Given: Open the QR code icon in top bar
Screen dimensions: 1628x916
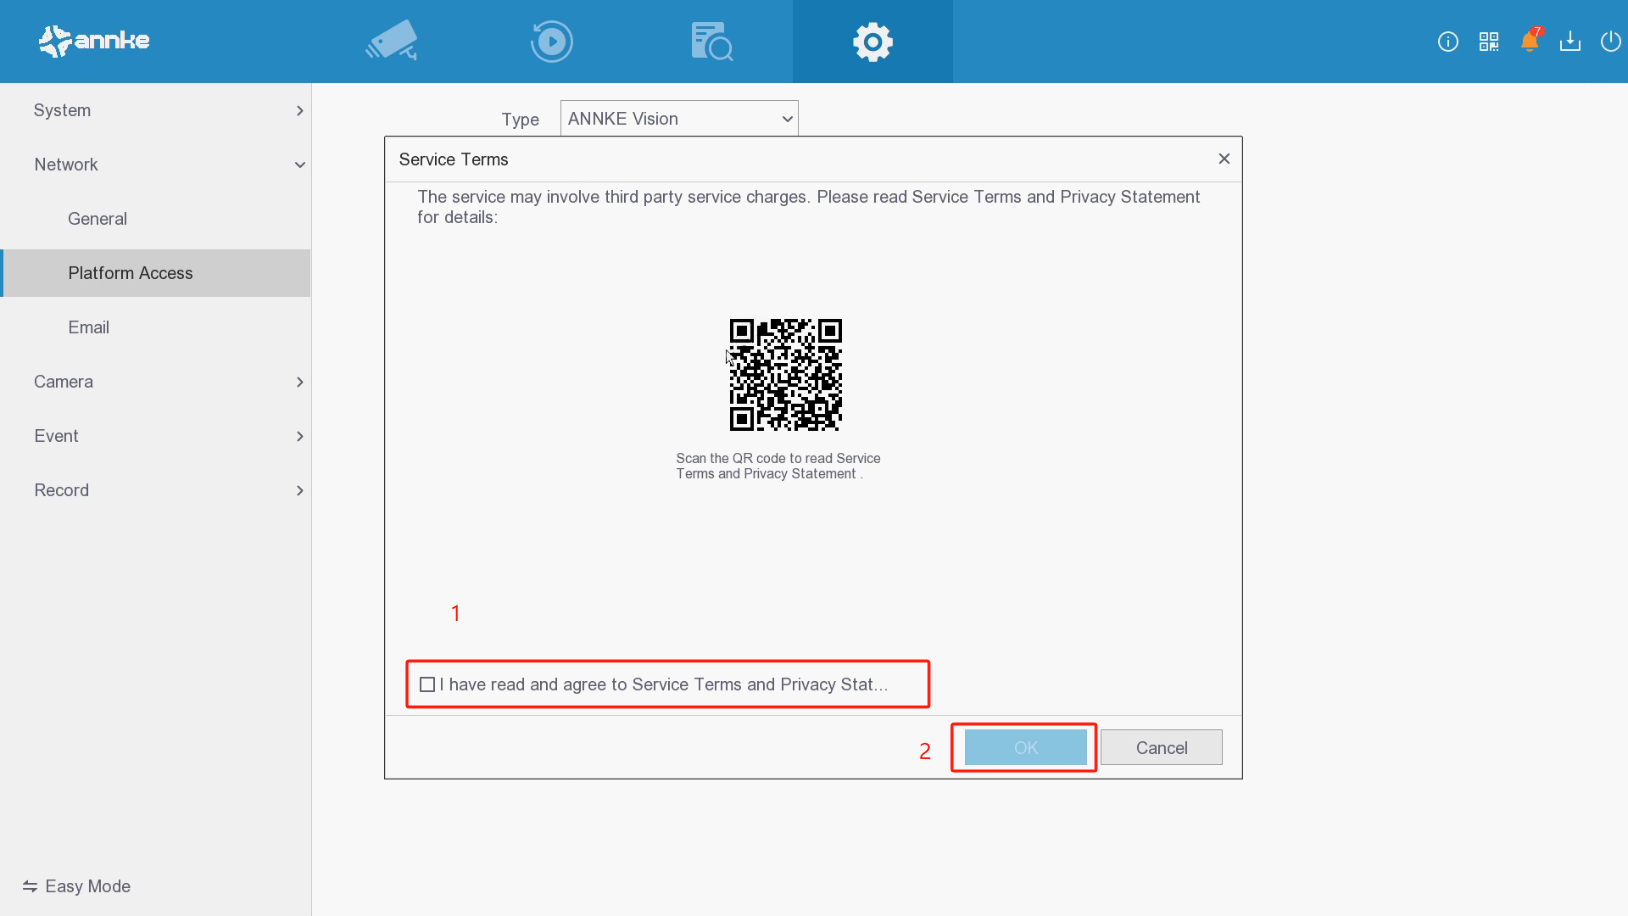Looking at the screenshot, I should (x=1489, y=41).
